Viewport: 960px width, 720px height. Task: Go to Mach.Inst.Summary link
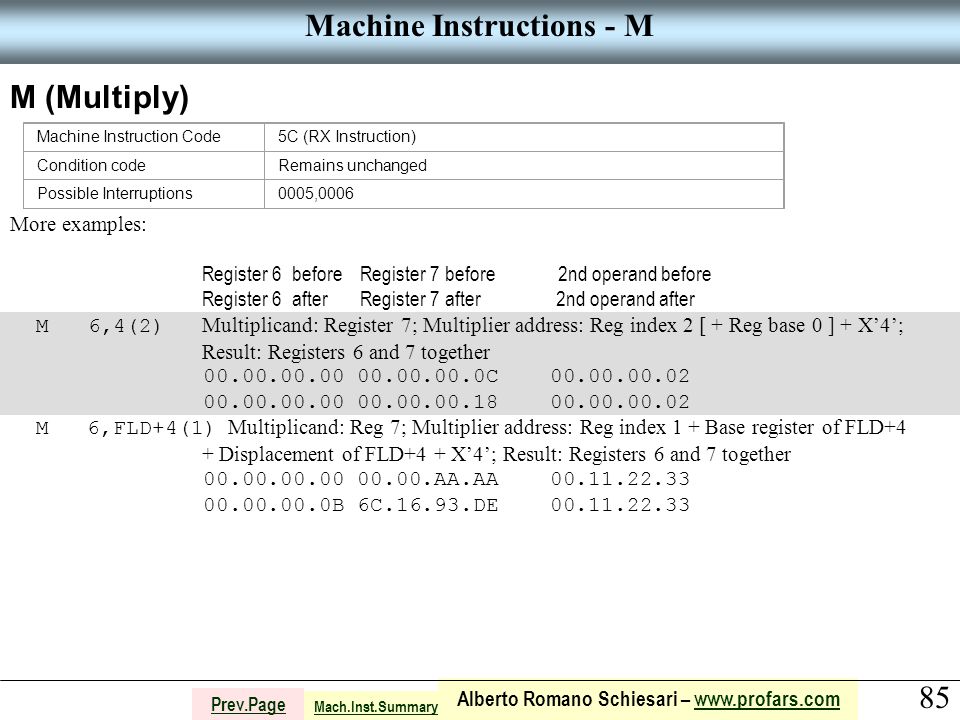376,707
